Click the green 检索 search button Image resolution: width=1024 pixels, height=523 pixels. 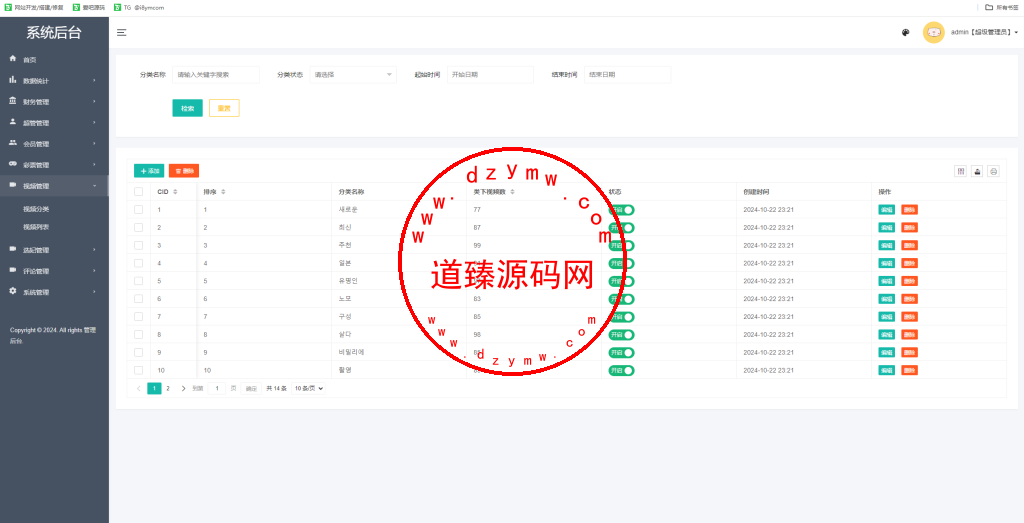coord(187,108)
